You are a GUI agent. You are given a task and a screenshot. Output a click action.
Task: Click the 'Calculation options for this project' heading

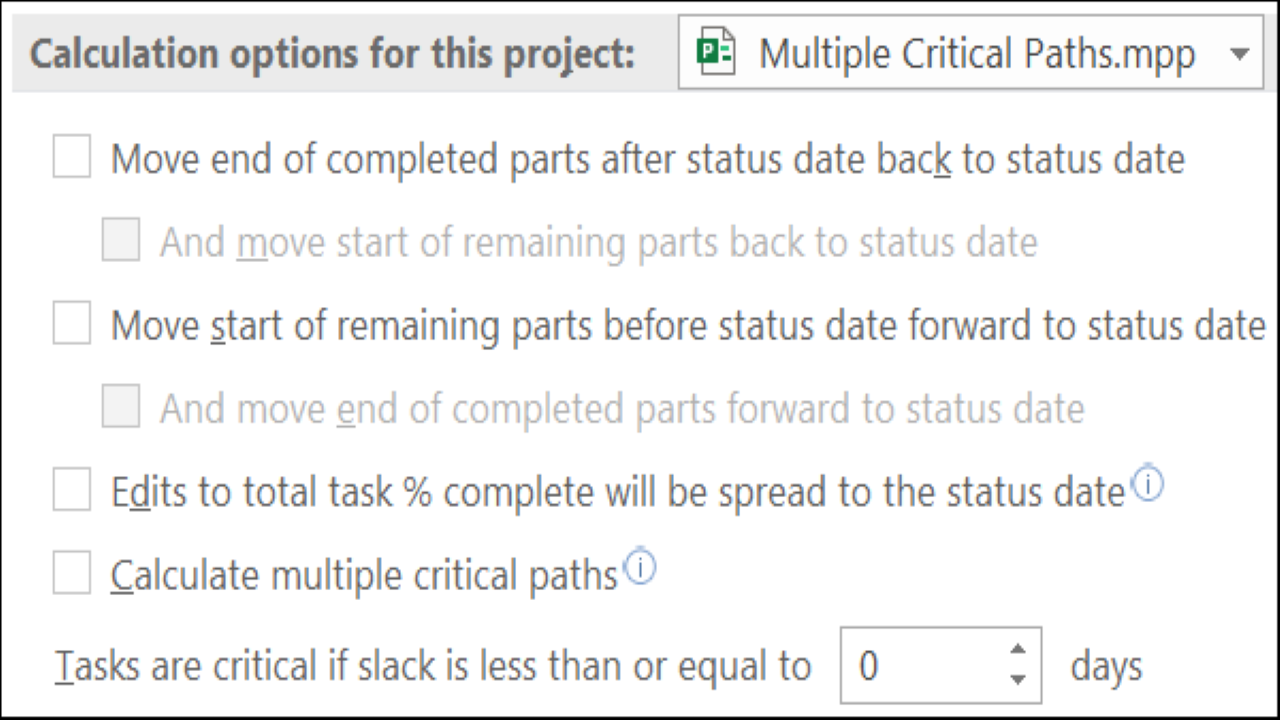[332, 54]
